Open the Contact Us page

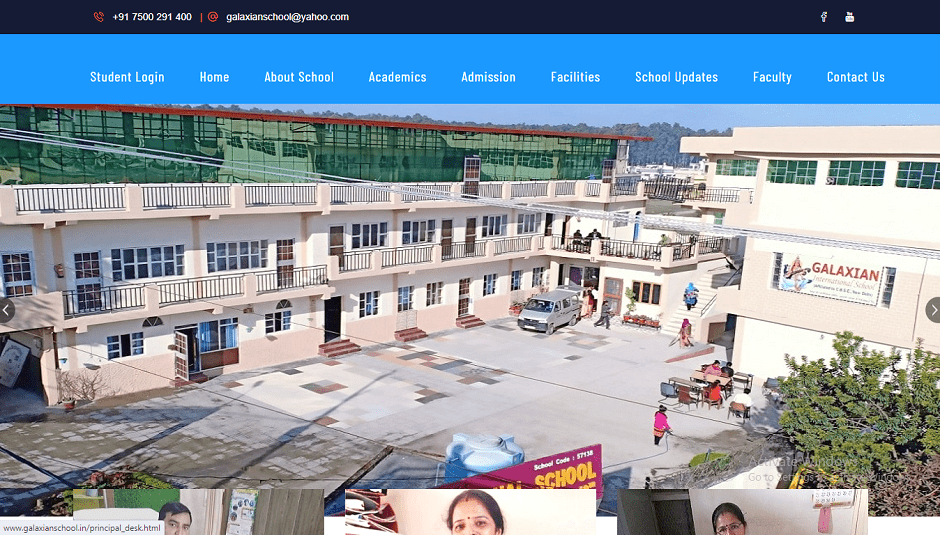855,77
